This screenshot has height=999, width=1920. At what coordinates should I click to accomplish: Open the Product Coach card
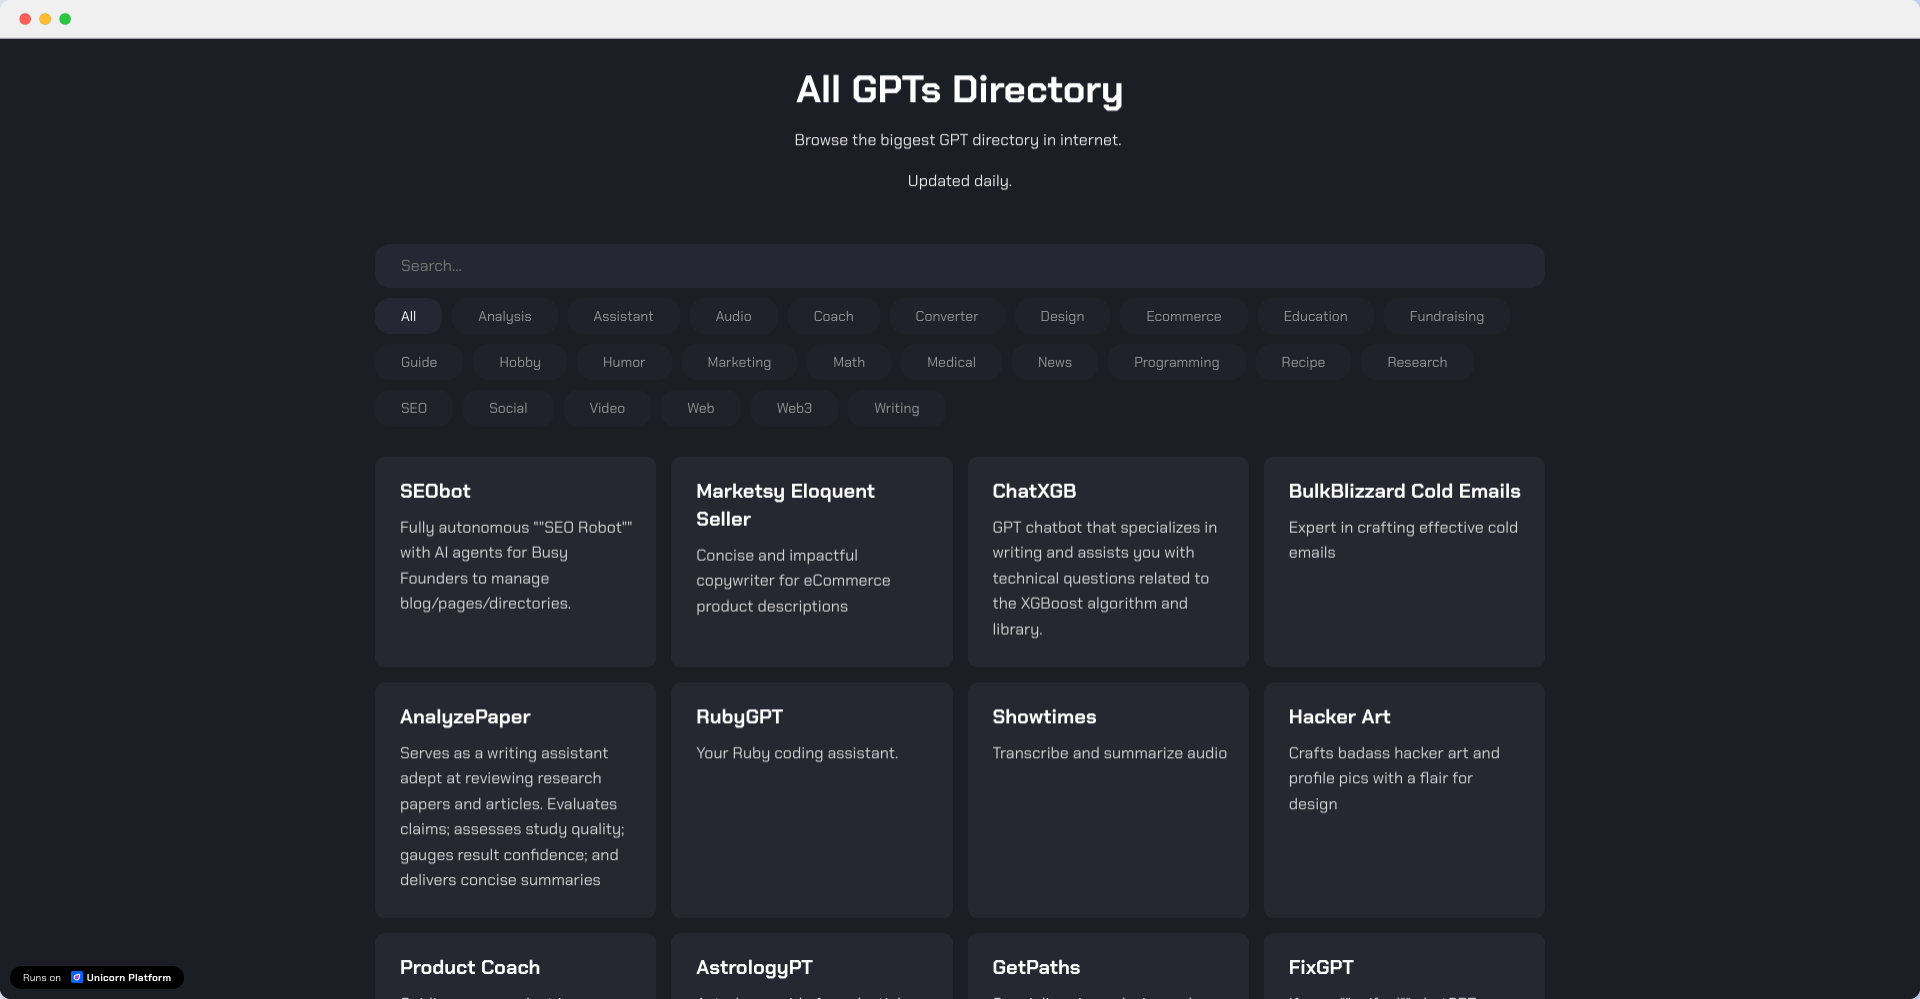(x=515, y=966)
